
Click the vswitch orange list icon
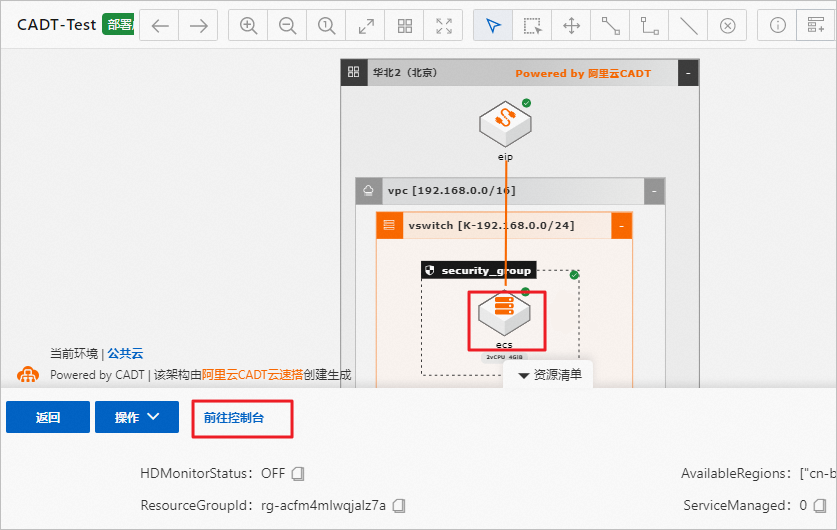point(389,225)
